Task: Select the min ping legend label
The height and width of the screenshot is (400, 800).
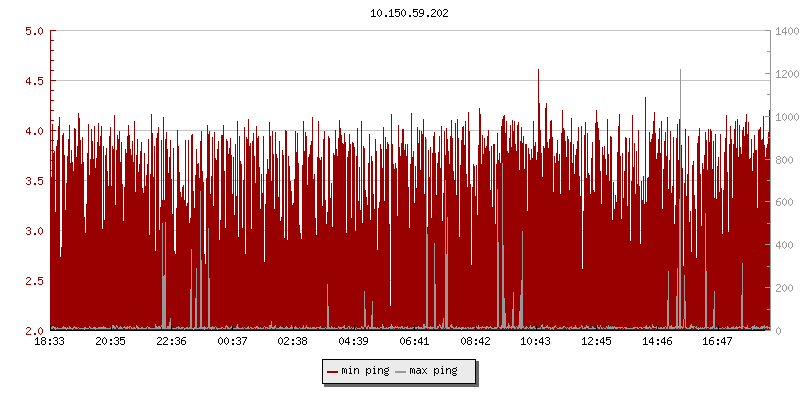Action: (364, 371)
